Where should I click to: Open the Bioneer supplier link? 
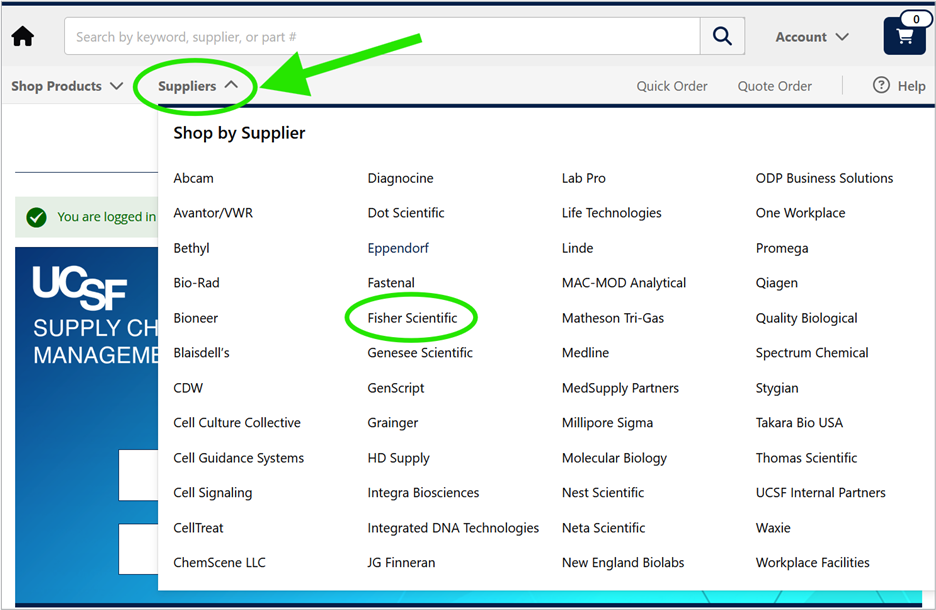point(196,318)
